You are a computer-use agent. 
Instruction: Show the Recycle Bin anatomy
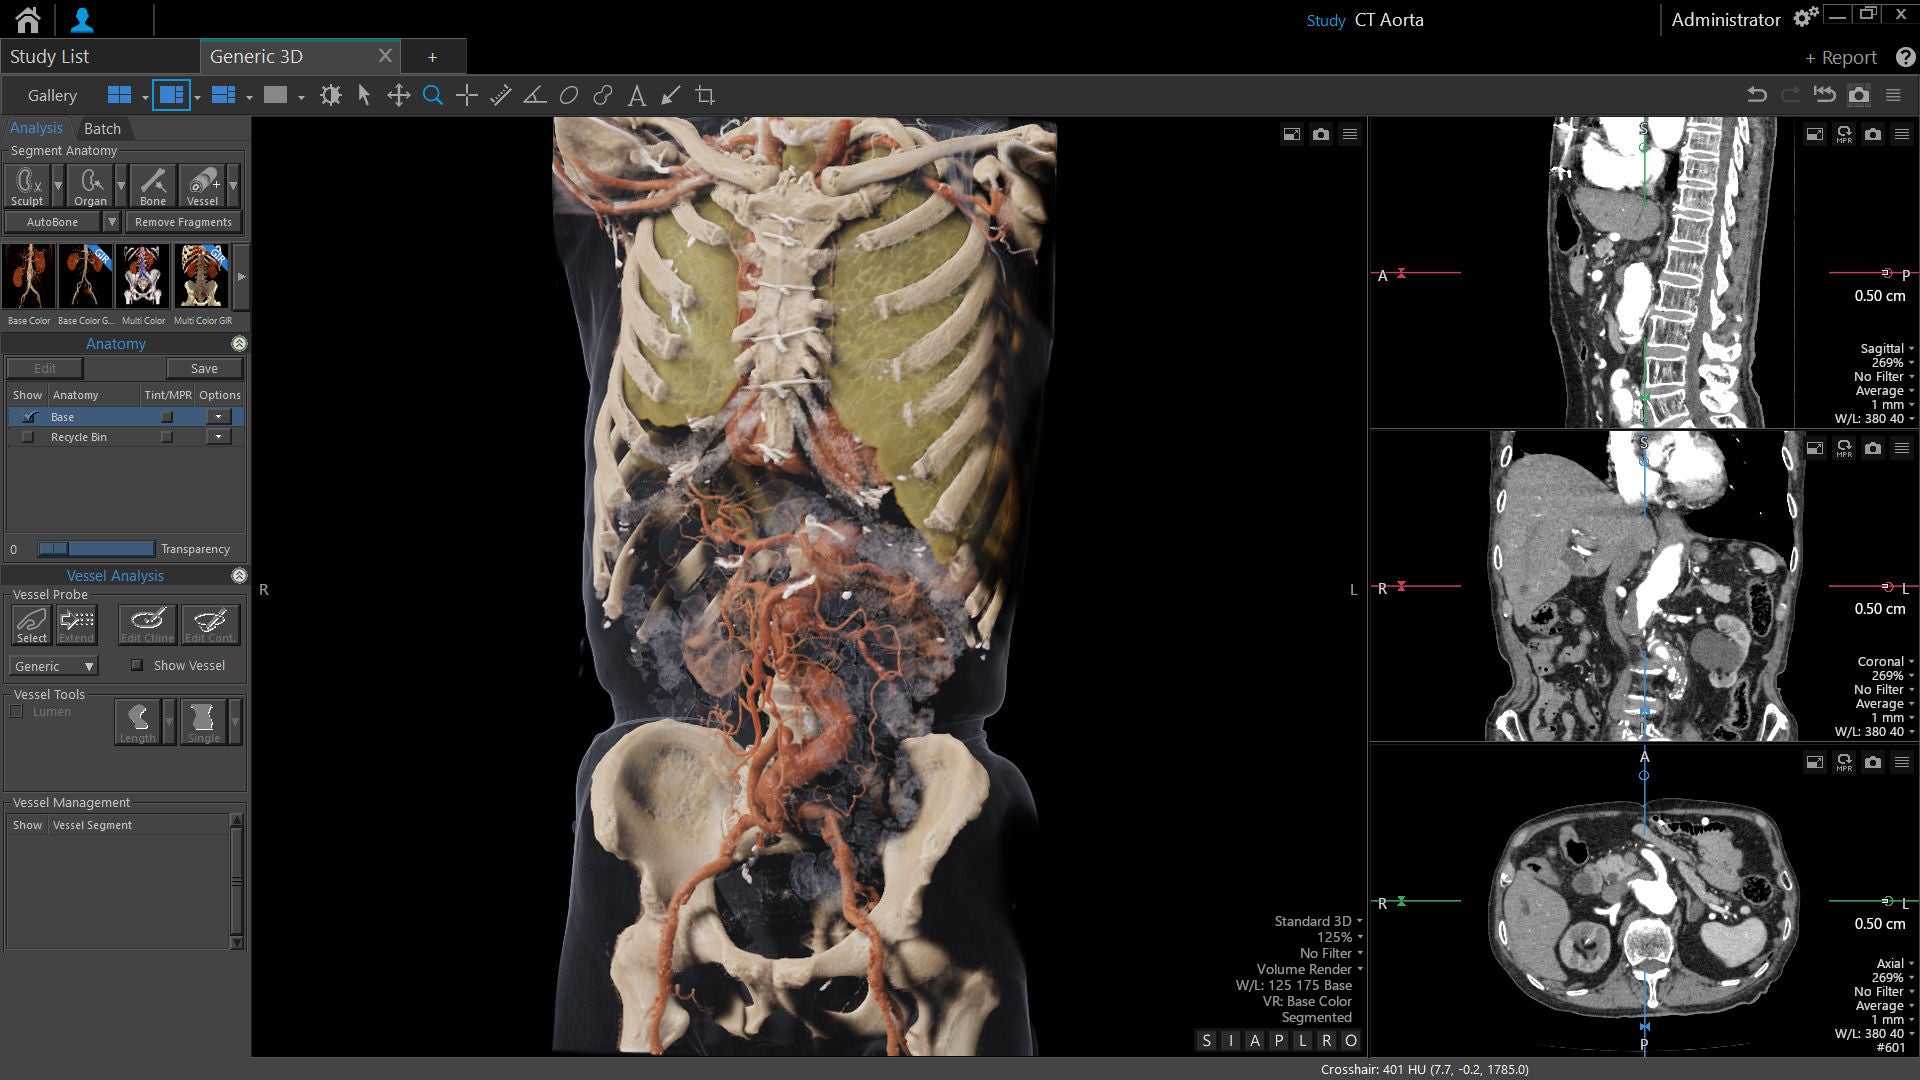coord(28,437)
